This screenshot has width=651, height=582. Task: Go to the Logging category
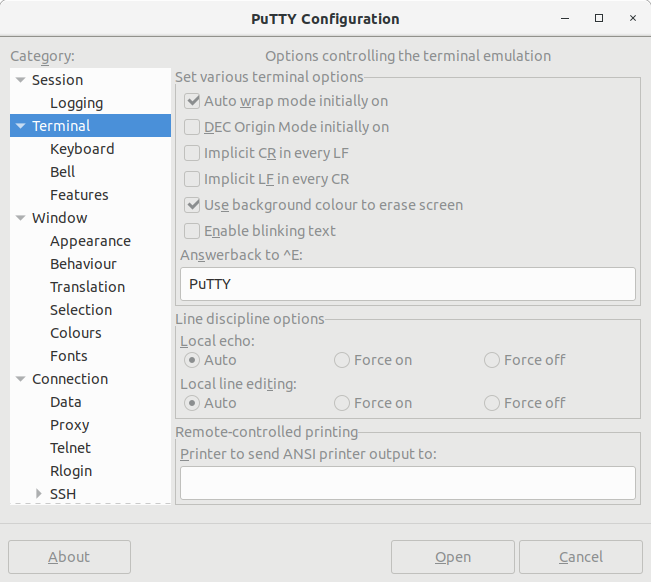click(77, 103)
